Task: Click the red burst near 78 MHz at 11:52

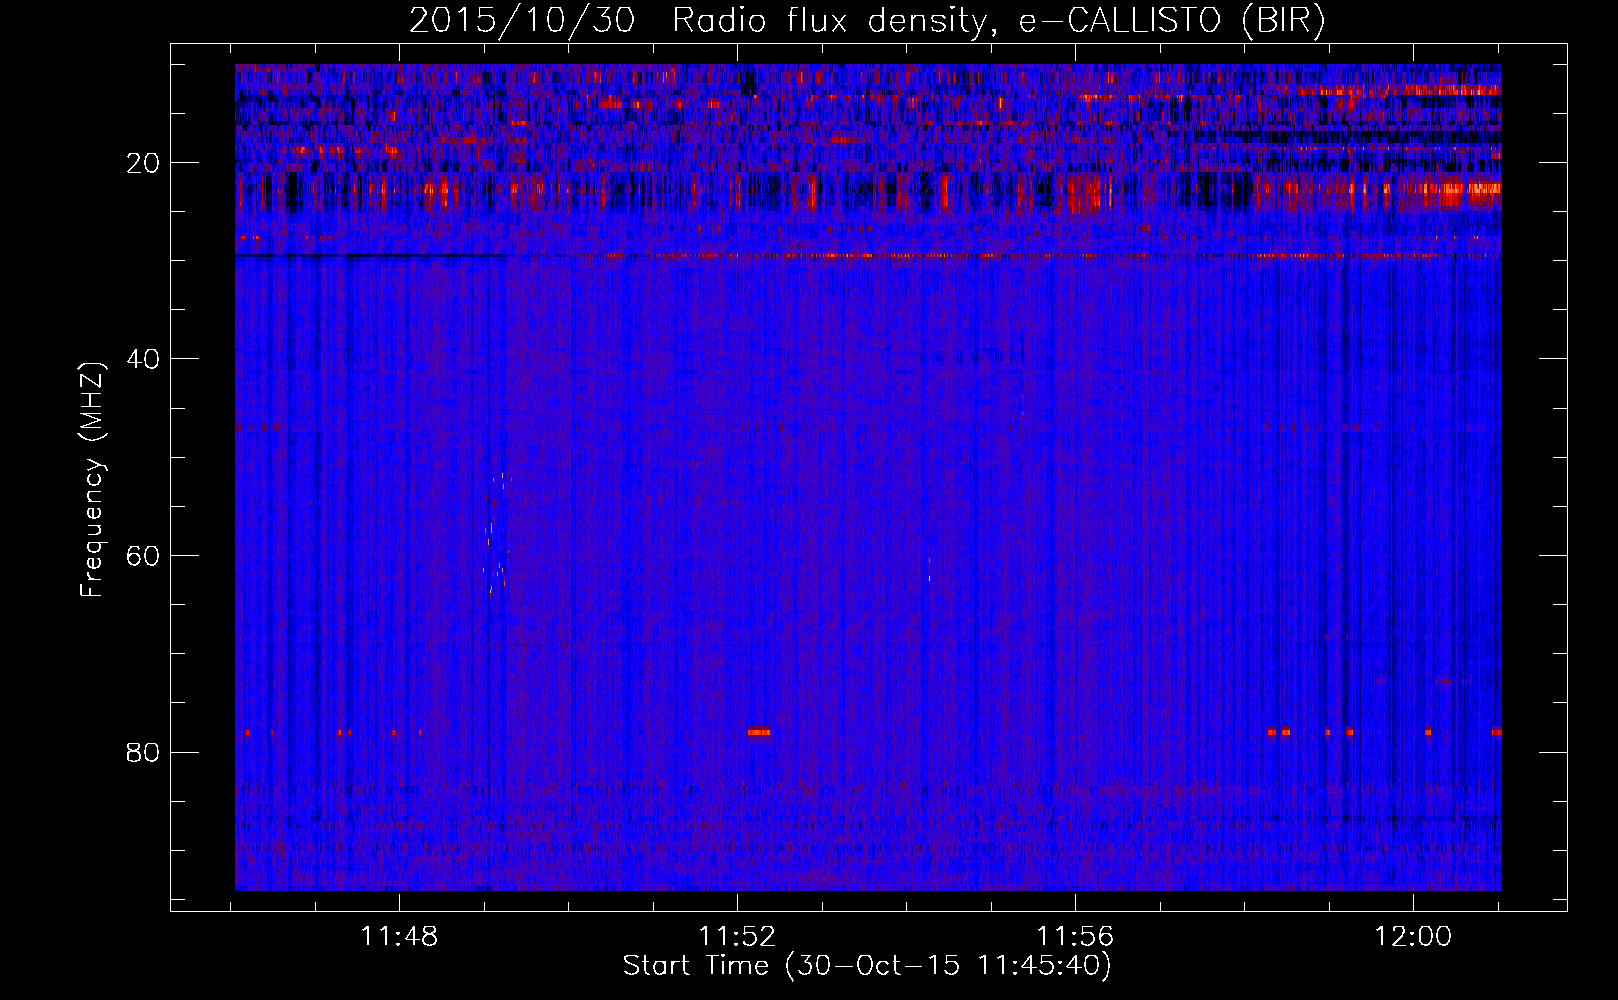Action: pos(759,732)
